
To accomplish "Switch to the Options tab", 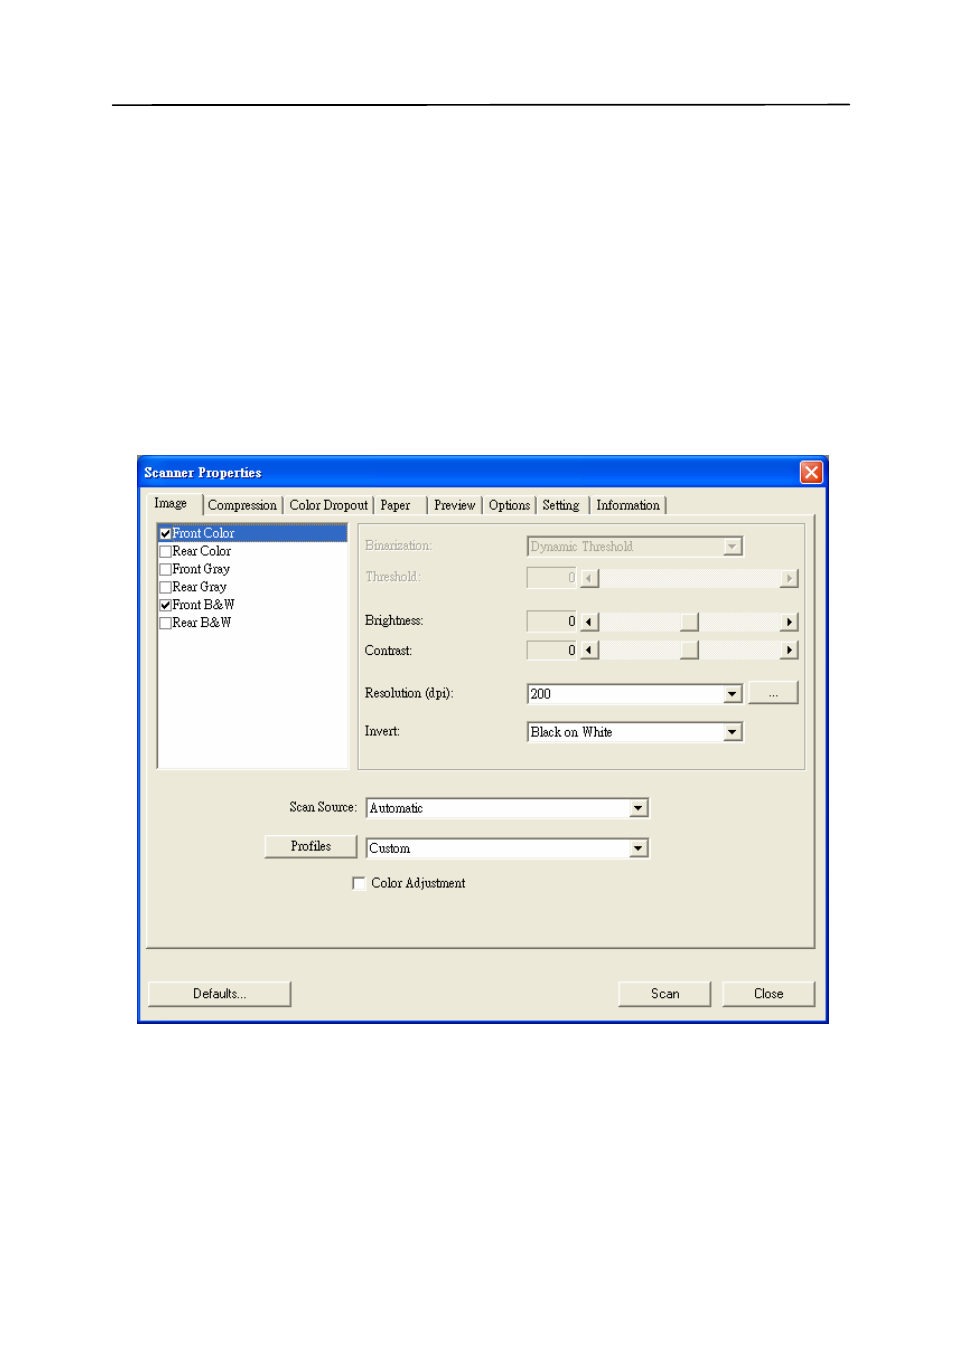I will pyautogui.click(x=510, y=506).
